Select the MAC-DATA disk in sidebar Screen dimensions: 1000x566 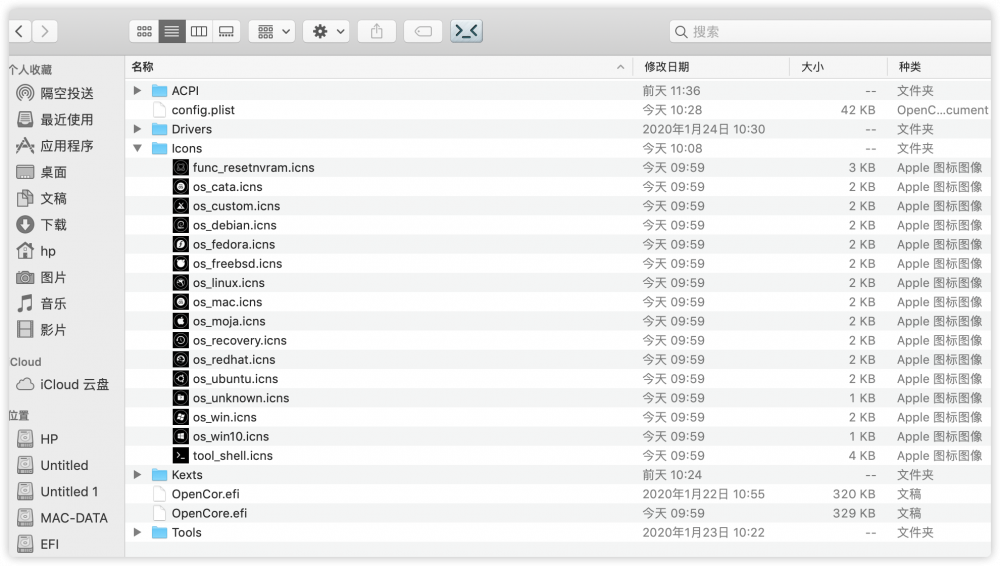point(62,518)
